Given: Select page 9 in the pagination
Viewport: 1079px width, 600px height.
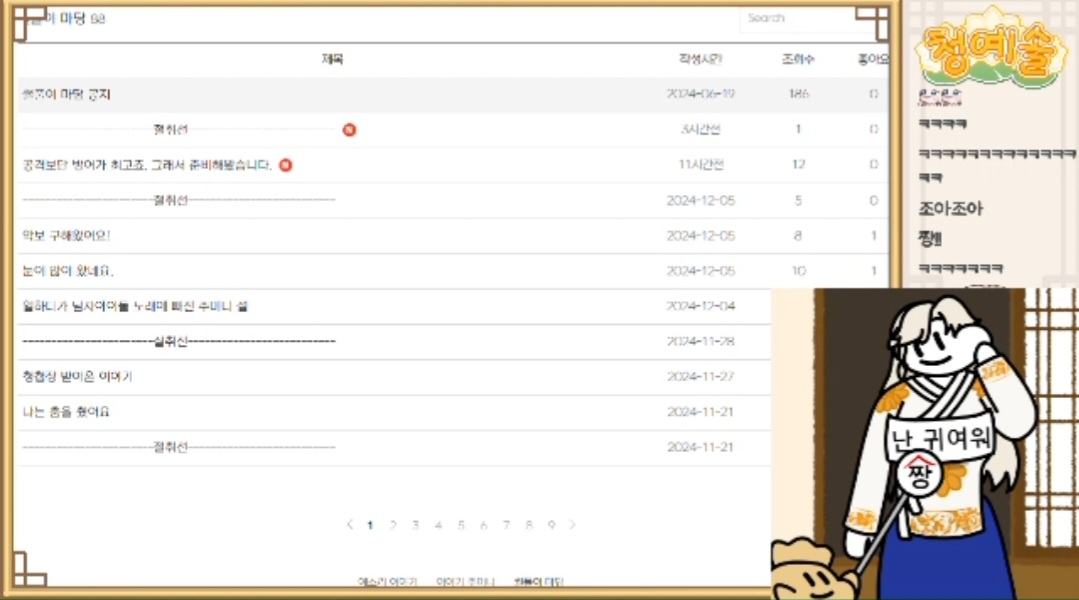Looking at the screenshot, I should click(551, 525).
